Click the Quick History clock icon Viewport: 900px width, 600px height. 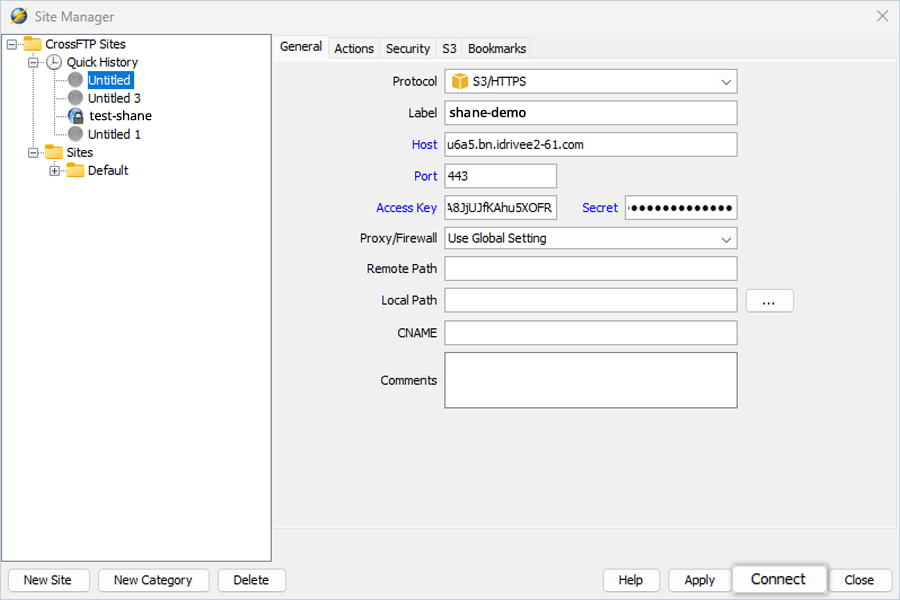(x=54, y=62)
